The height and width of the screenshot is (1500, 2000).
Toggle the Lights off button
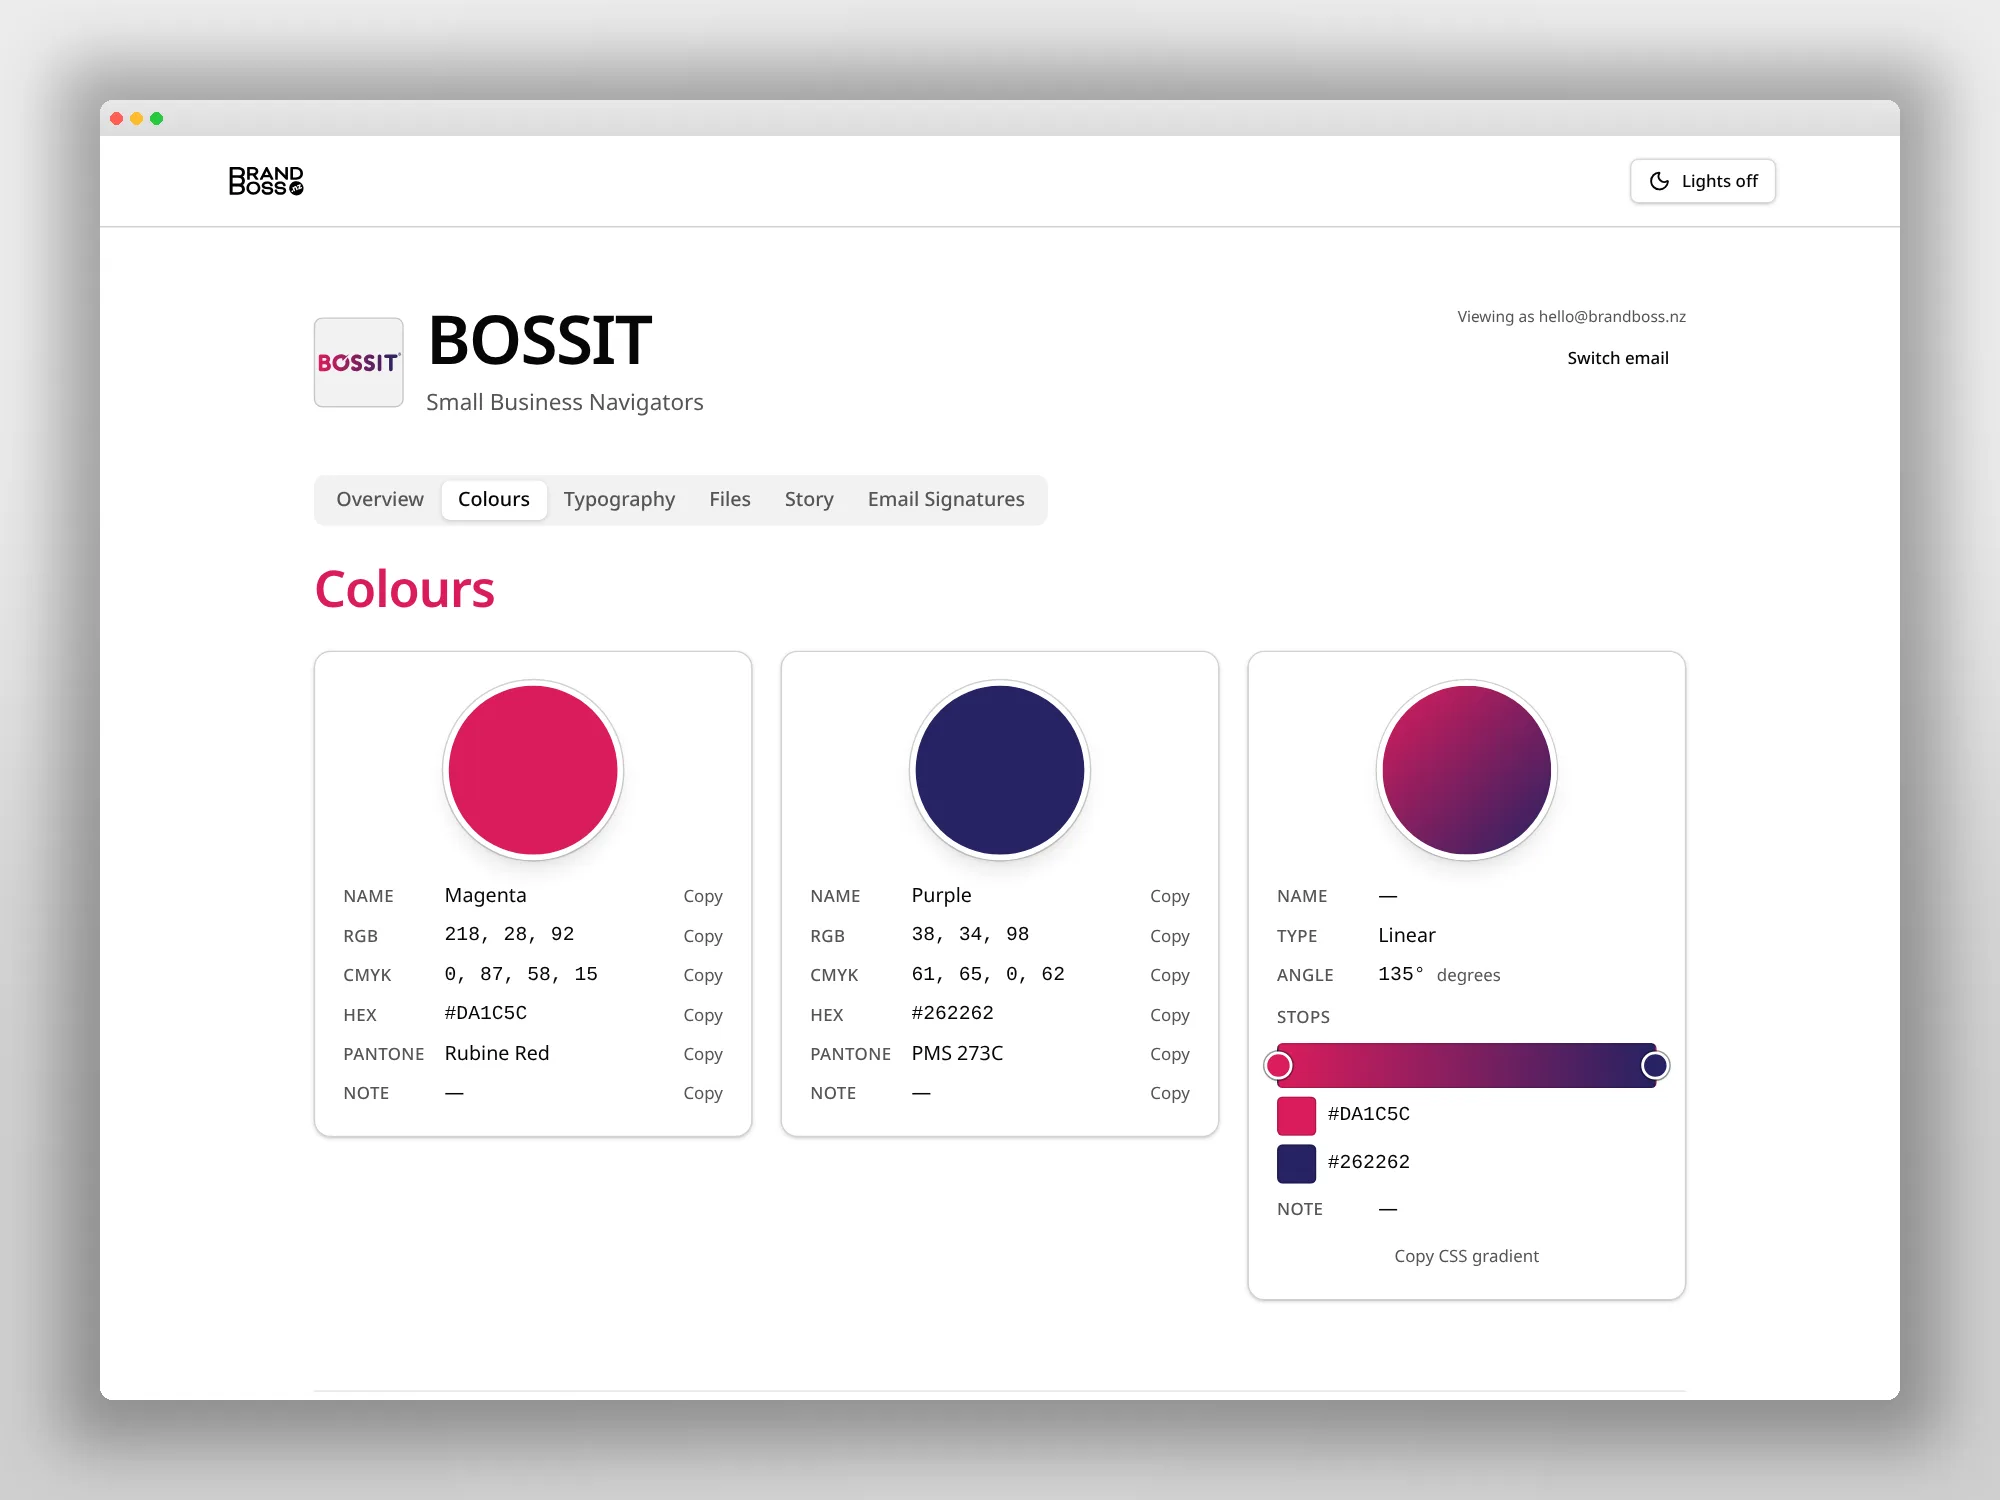[1702, 181]
